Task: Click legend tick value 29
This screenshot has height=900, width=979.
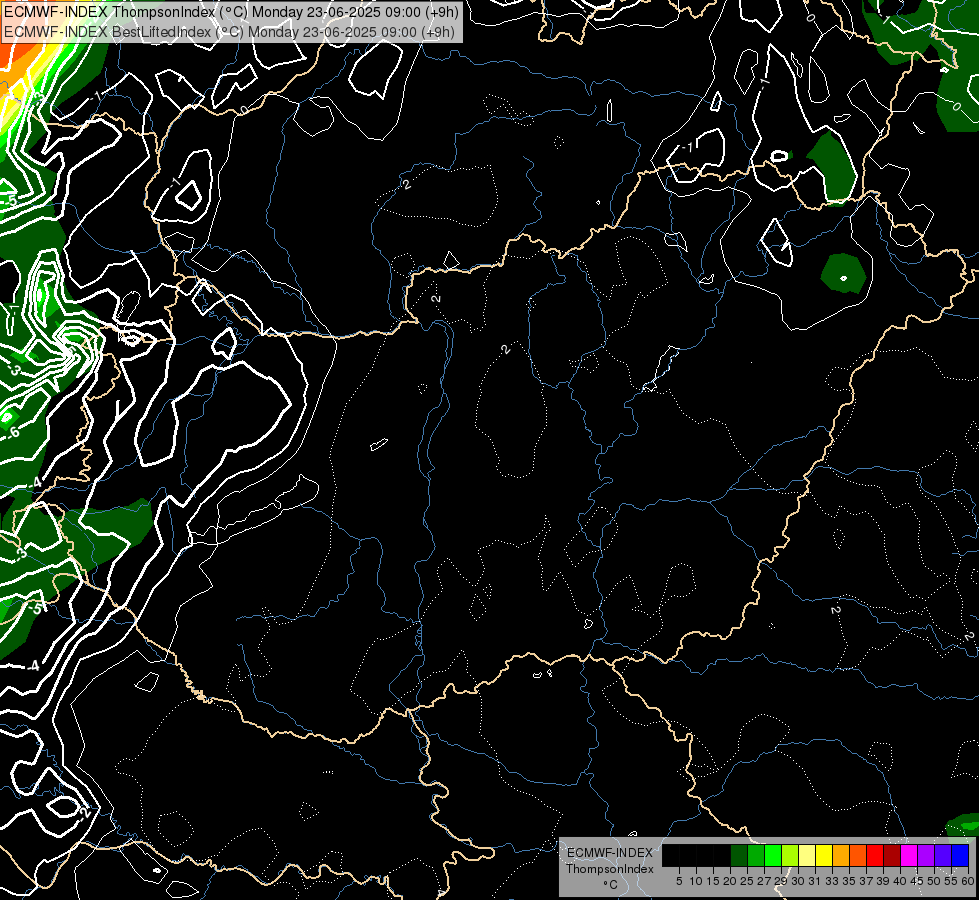Action: [782, 881]
